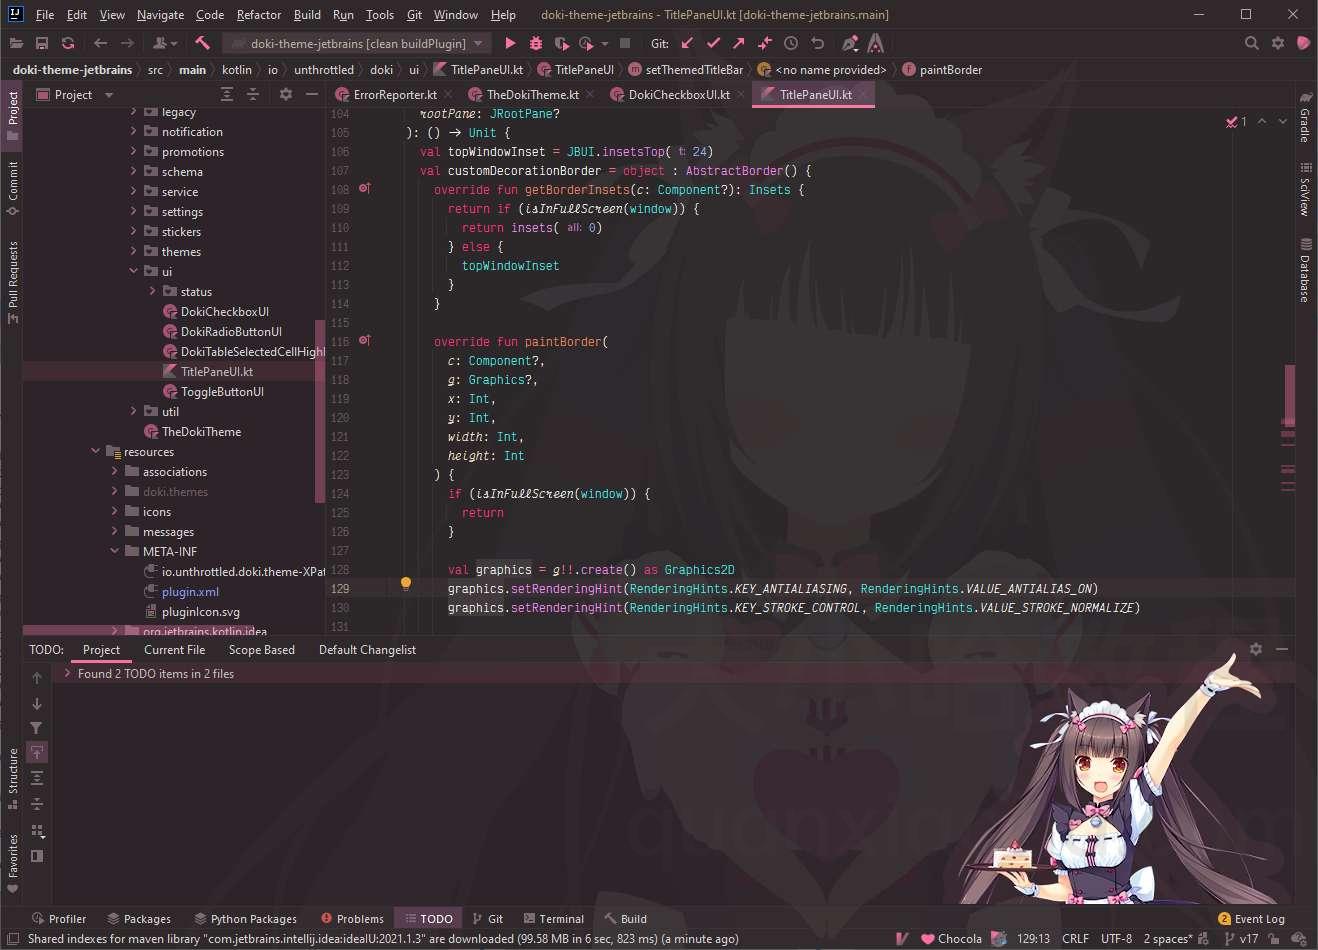
Task: Click the Stop square icon
Action: point(625,43)
